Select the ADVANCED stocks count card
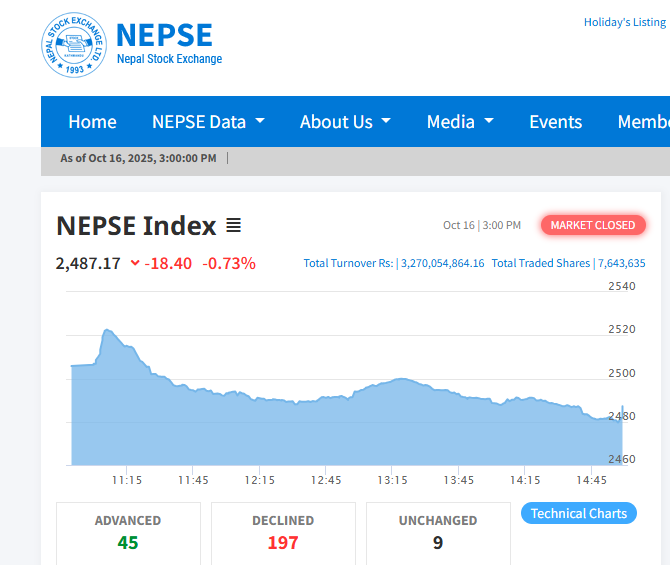670x565 pixels. coord(128,532)
